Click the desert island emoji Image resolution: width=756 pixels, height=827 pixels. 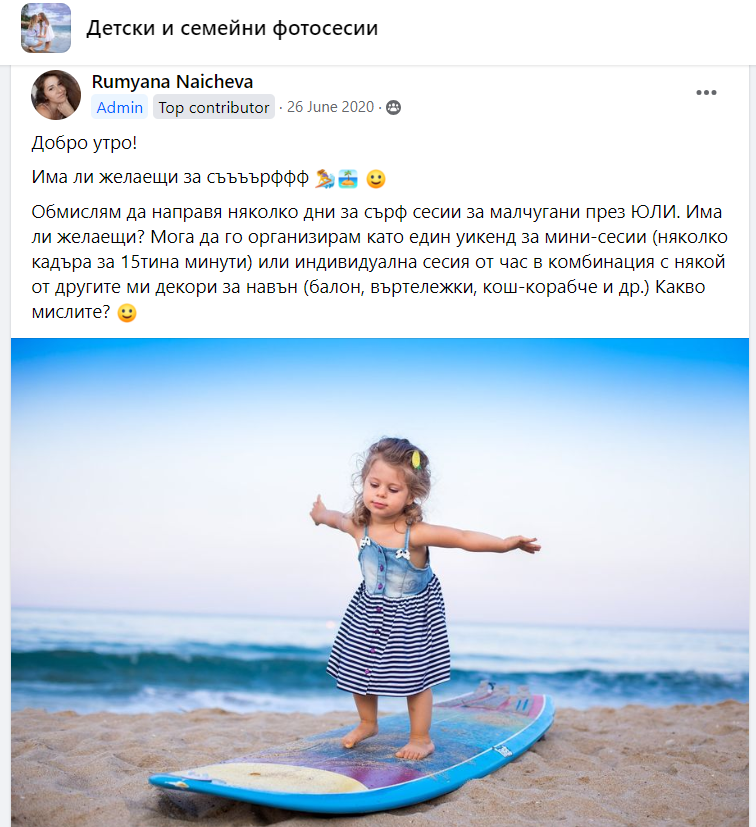point(348,179)
